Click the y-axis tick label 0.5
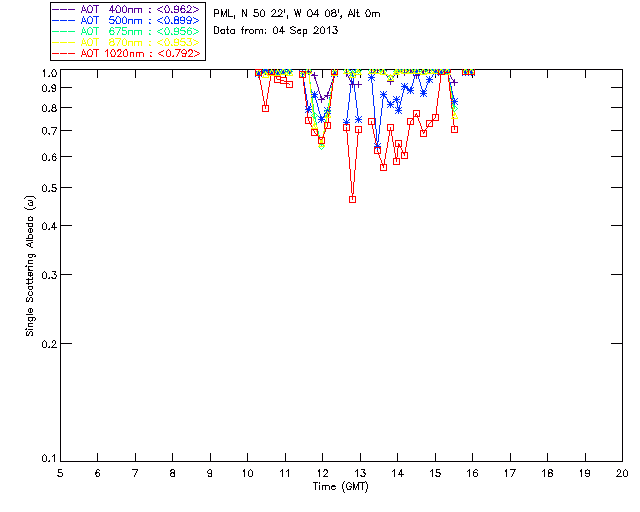Image resolution: width=640 pixels, height=512 pixels. [49, 188]
